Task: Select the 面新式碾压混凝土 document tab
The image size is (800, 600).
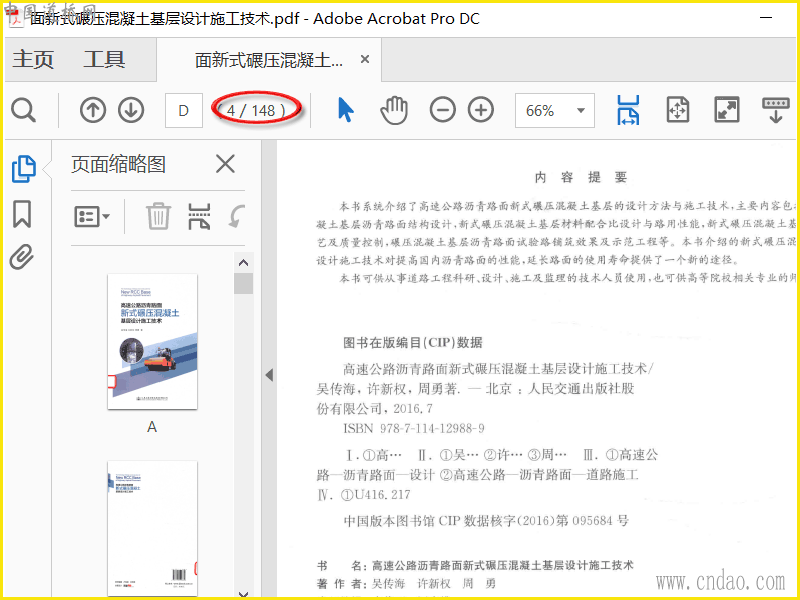Action: point(269,60)
